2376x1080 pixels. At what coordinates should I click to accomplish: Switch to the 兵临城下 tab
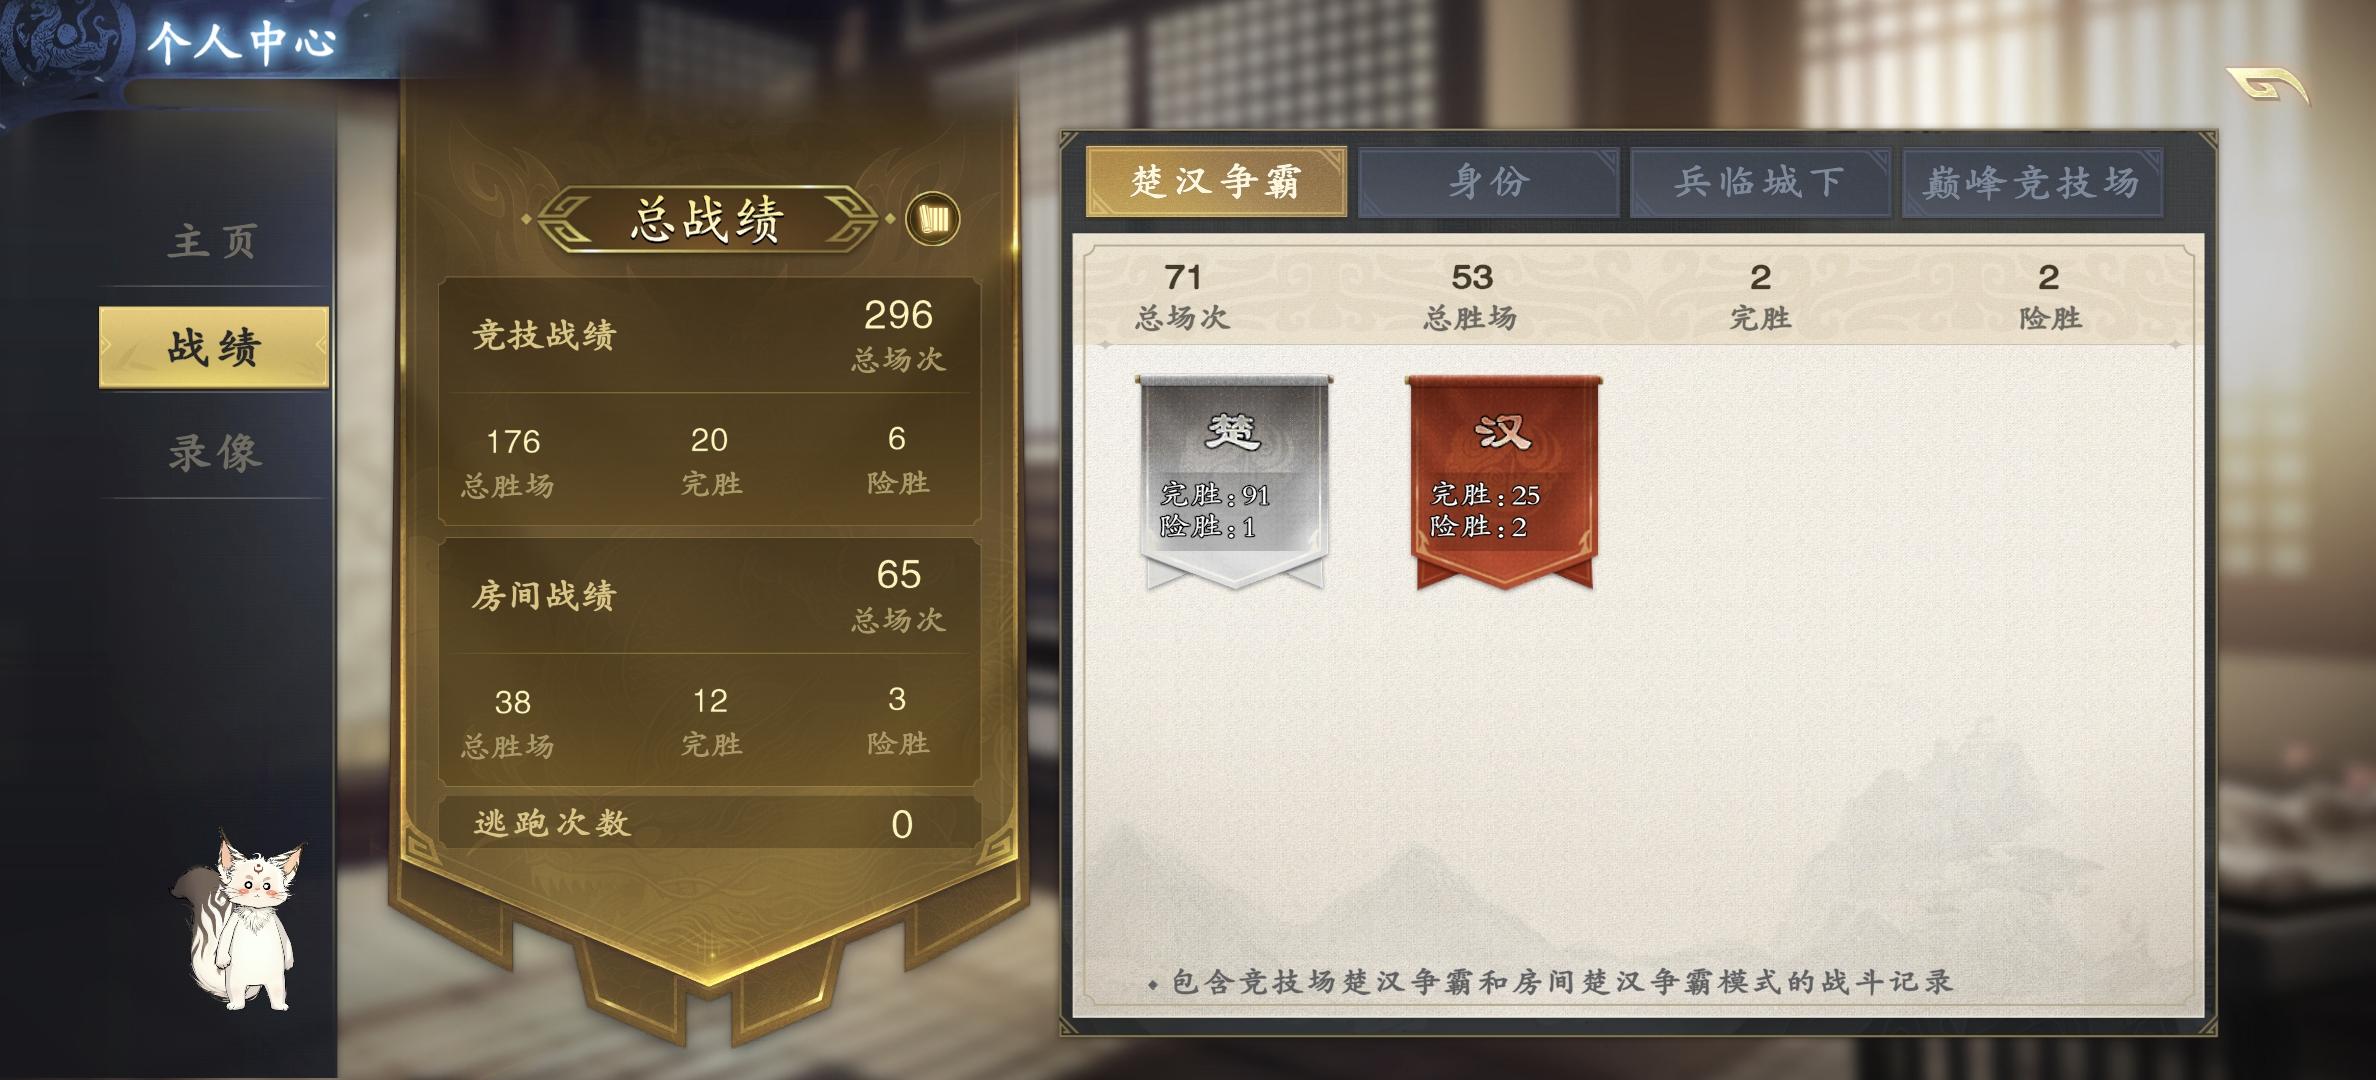tap(1761, 182)
